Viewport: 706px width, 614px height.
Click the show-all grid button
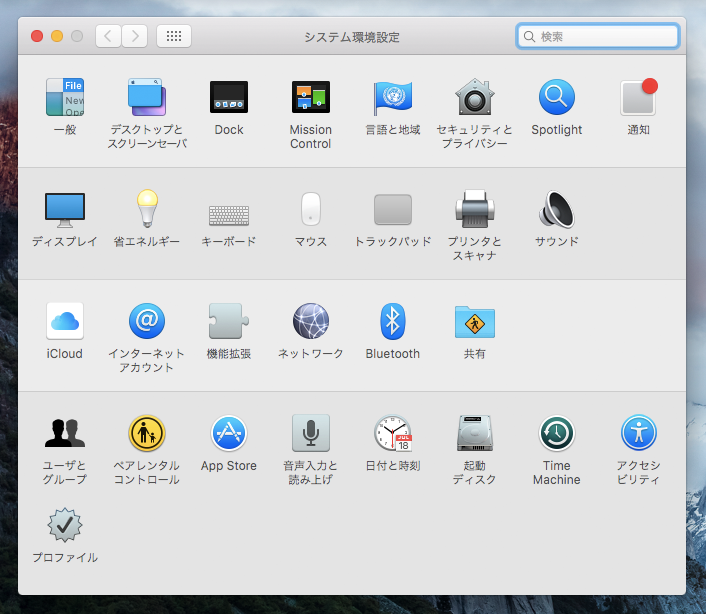coord(174,36)
